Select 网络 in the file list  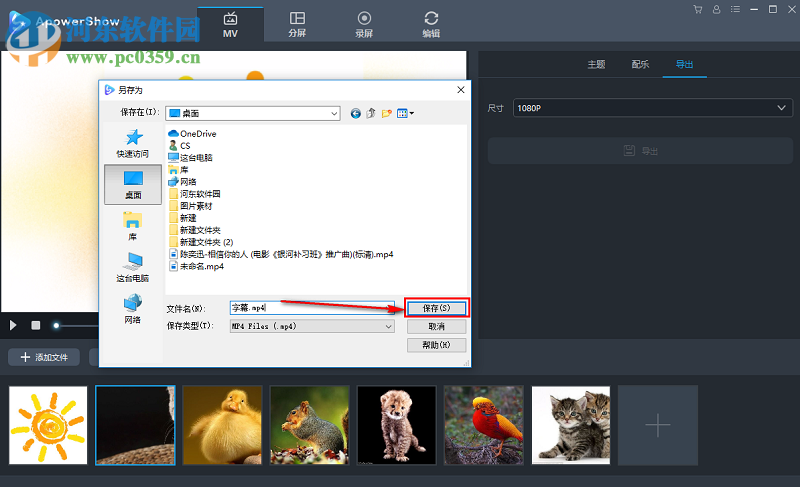click(182, 182)
